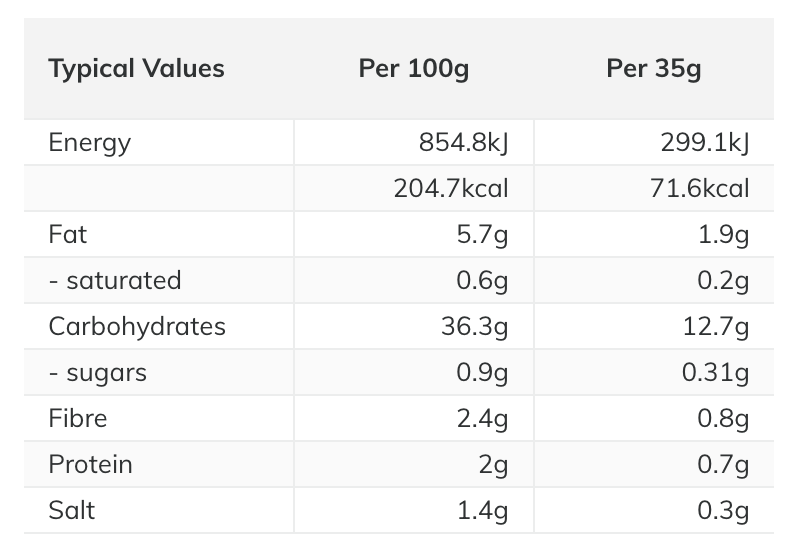Click the Fibre row label
This screenshot has height=554, width=798.
[78, 418]
